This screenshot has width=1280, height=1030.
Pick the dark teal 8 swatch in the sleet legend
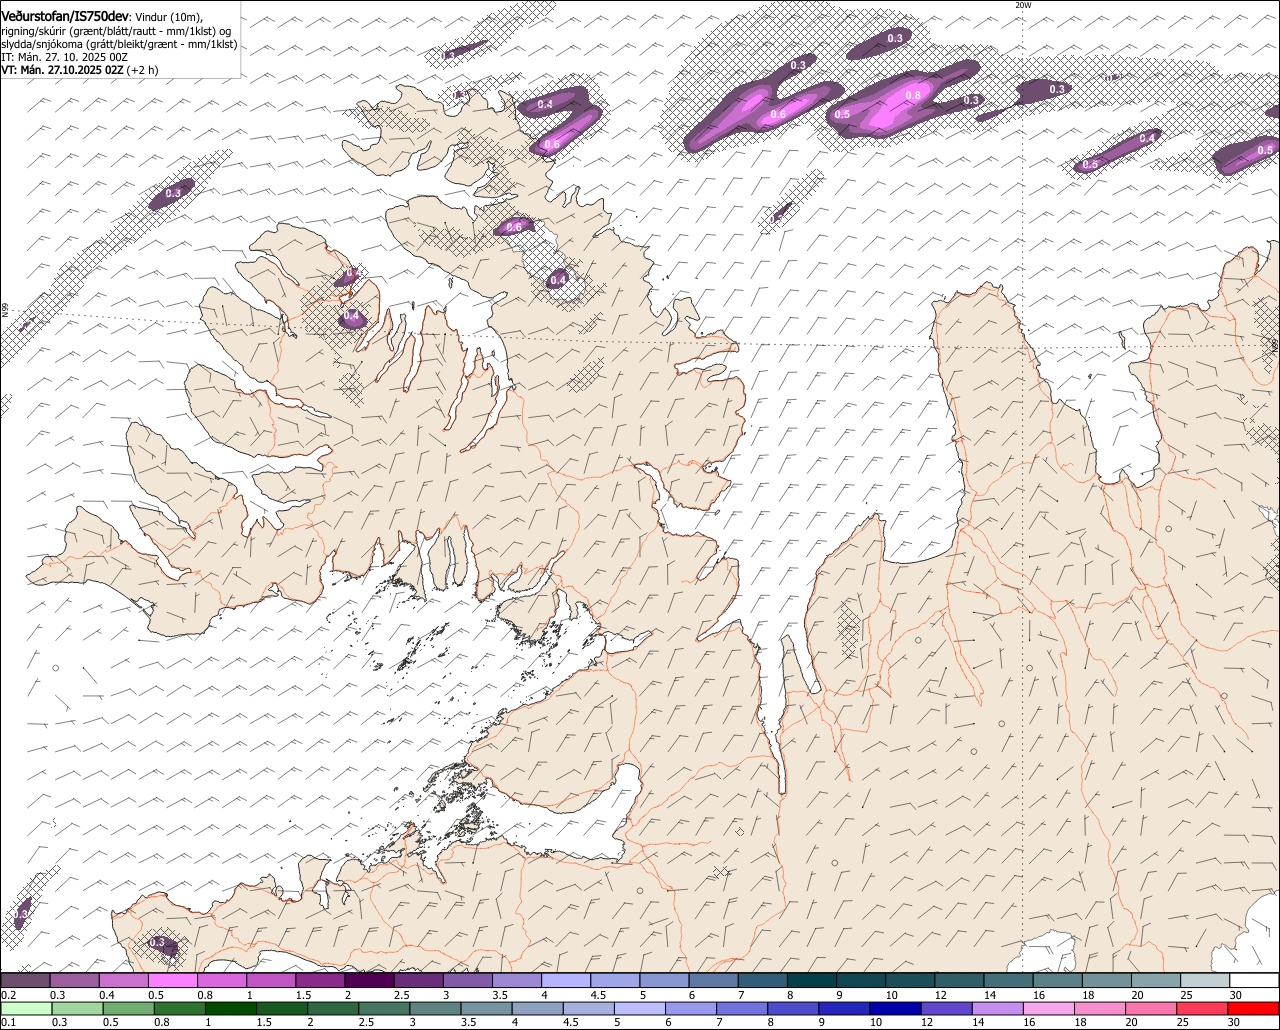[812, 980]
